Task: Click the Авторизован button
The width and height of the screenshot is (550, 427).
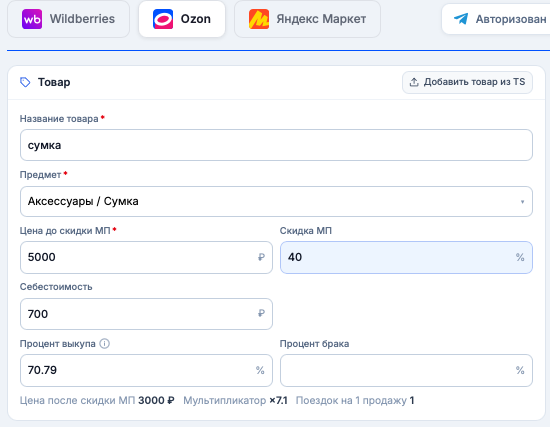Action: [496, 19]
